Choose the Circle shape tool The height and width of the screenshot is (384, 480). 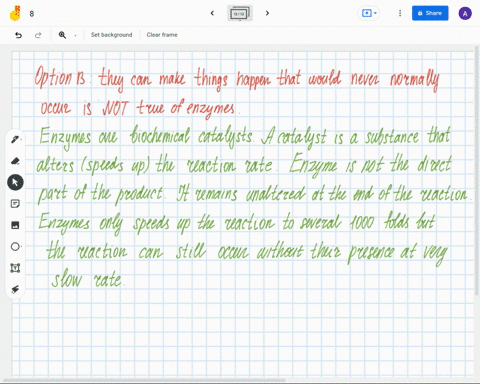click(15, 247)
